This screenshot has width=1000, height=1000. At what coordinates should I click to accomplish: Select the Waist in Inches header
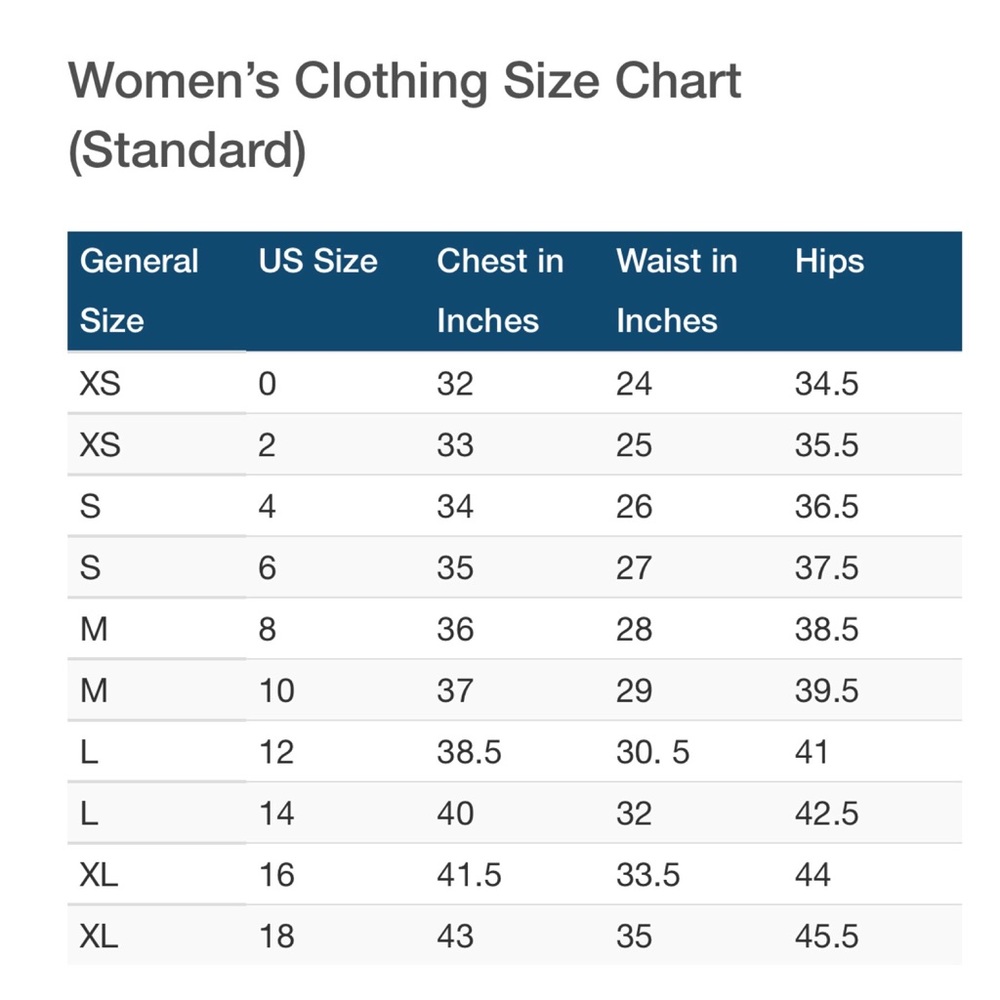[x=676, y=290]
